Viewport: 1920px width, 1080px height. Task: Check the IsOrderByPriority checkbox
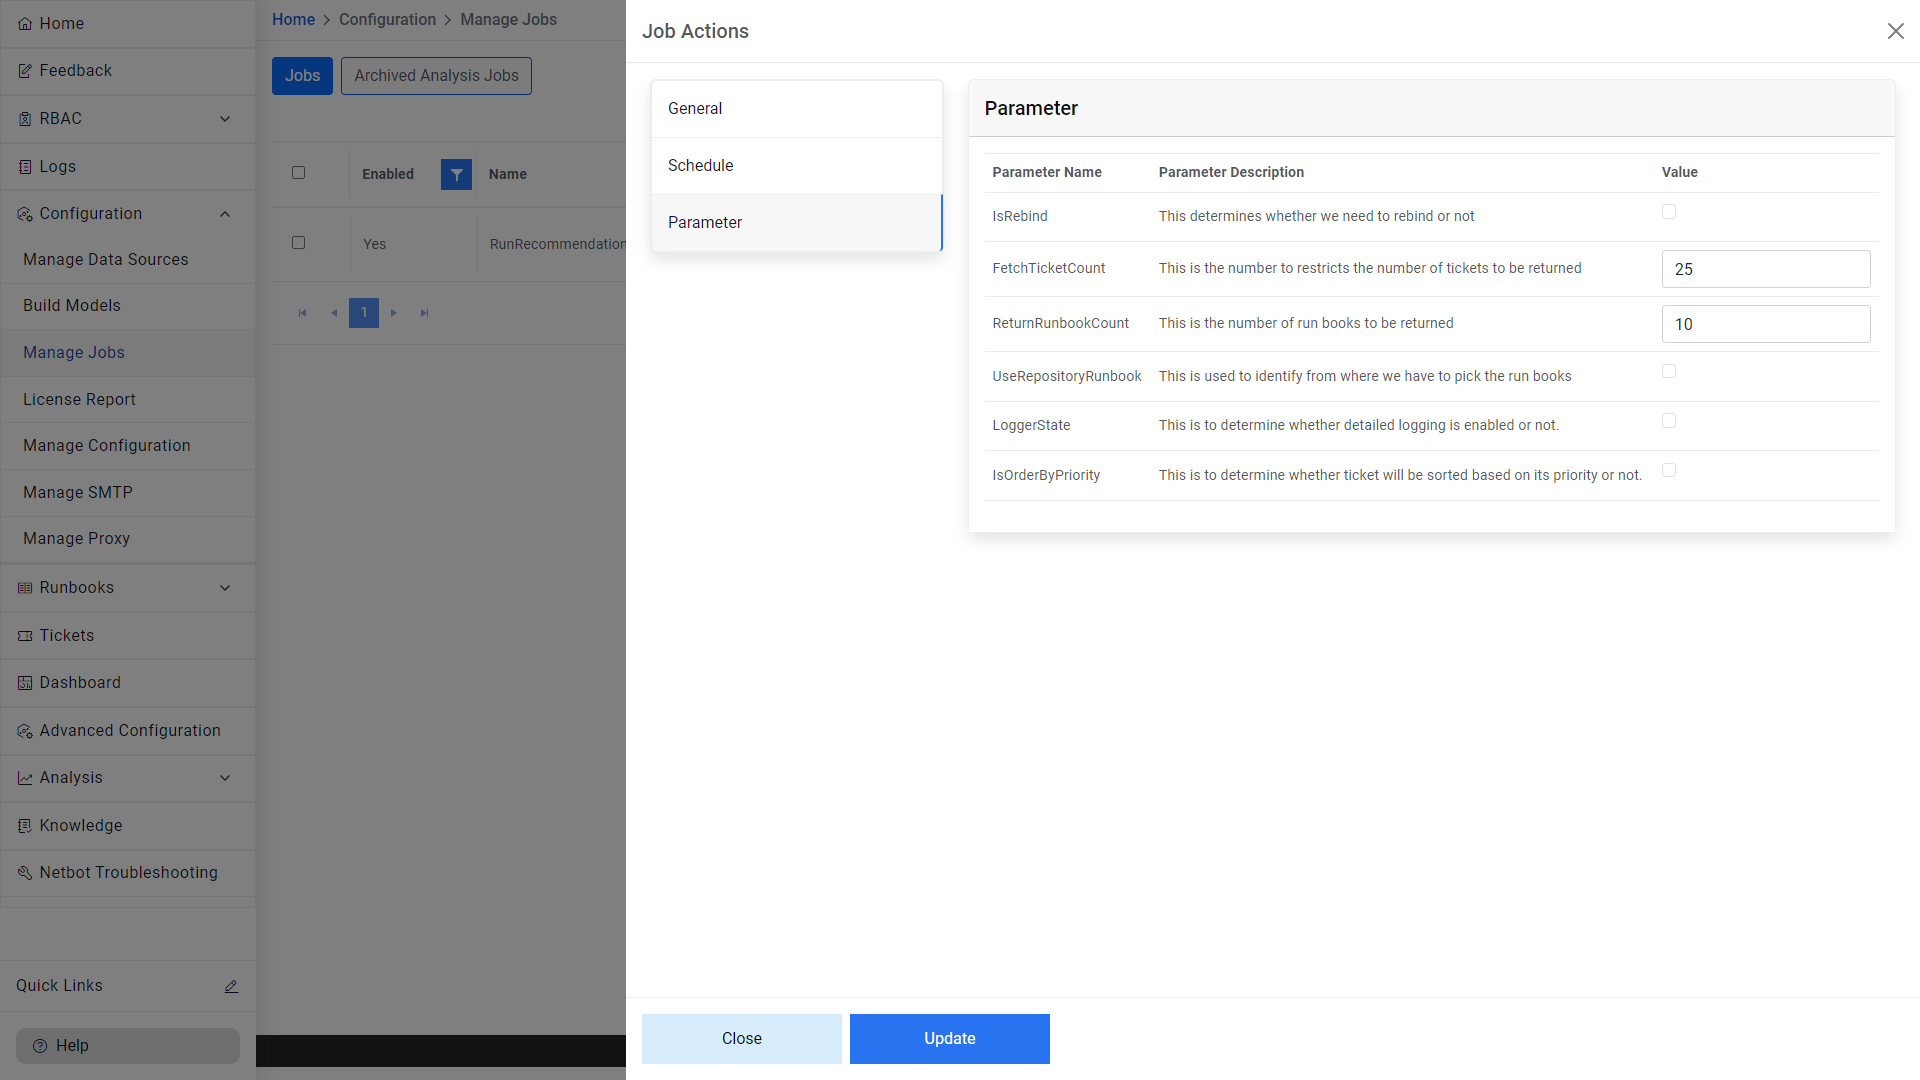pyautogui.click(x=1669, y=470)
